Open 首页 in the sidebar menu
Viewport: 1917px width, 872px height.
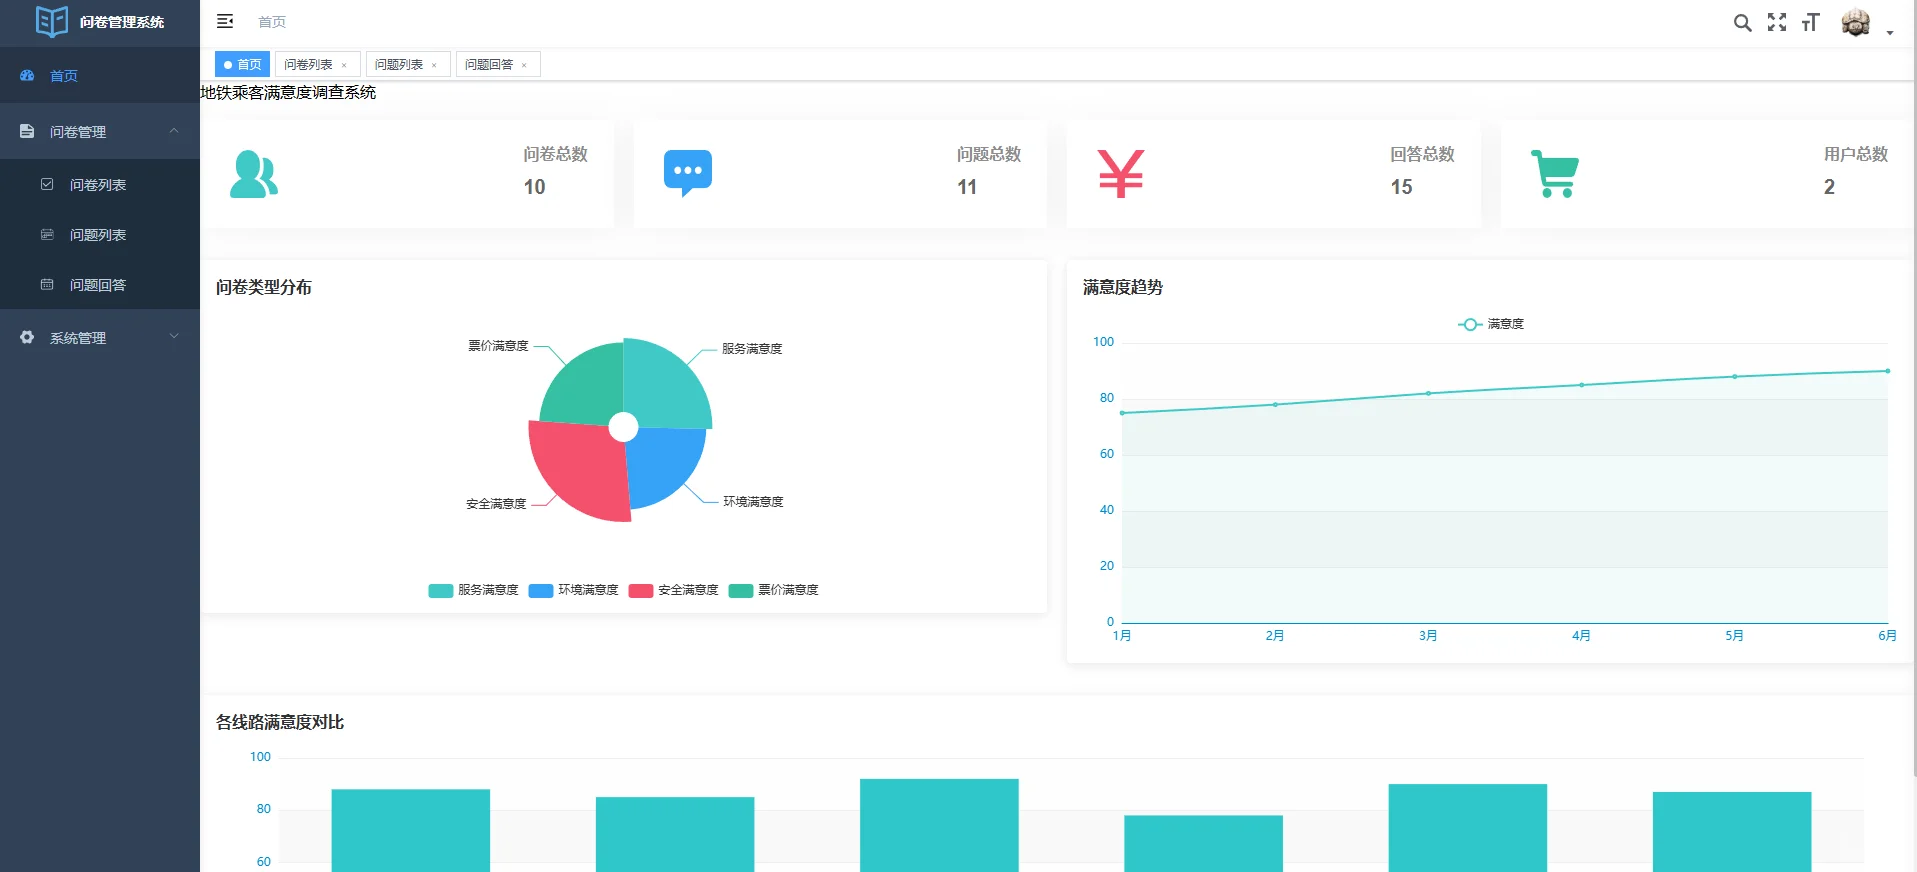coord(100,75)
